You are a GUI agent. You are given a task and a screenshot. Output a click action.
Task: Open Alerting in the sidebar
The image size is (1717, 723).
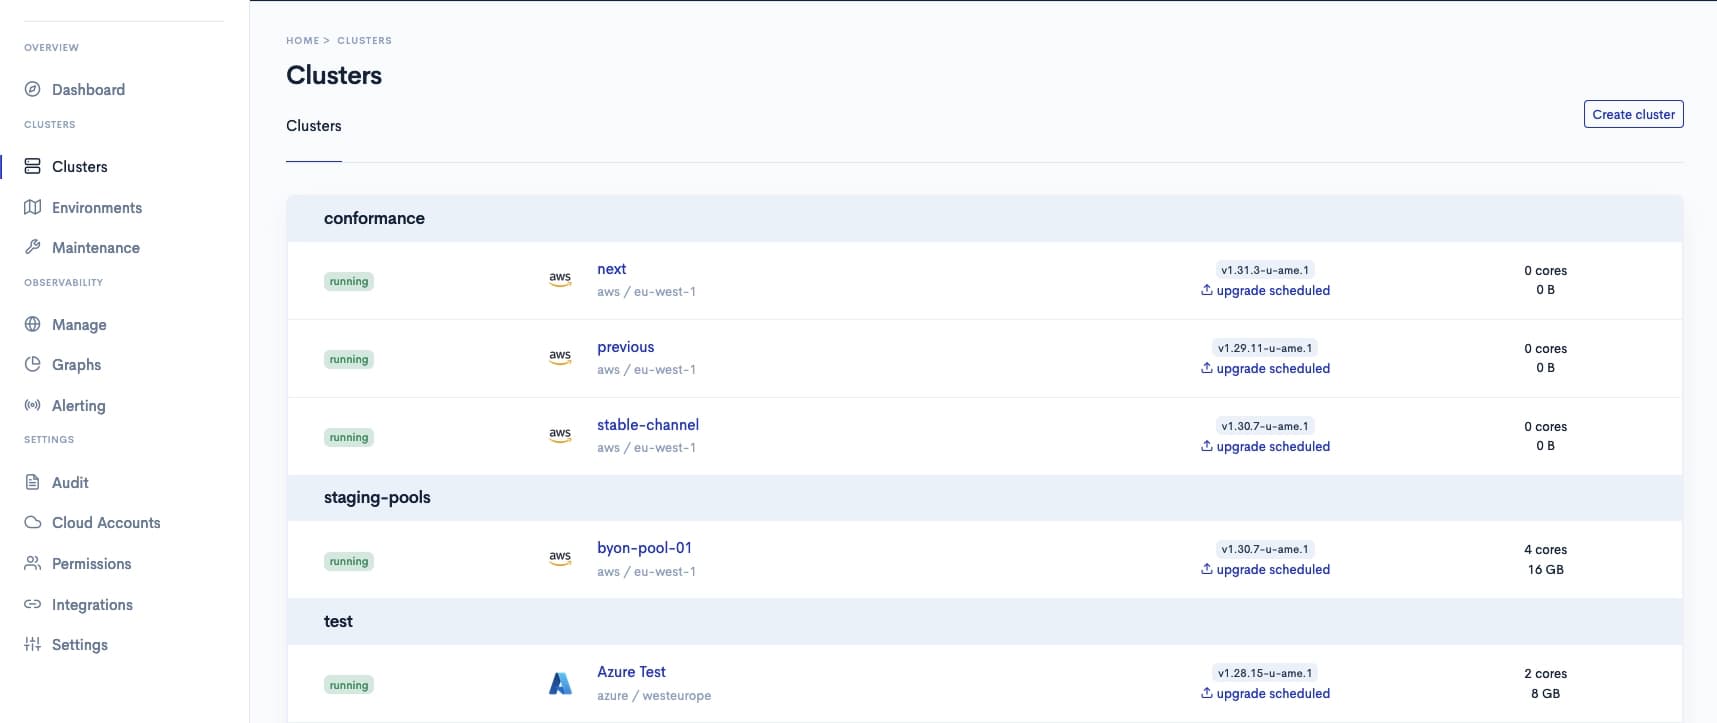(x=78, y=405)
